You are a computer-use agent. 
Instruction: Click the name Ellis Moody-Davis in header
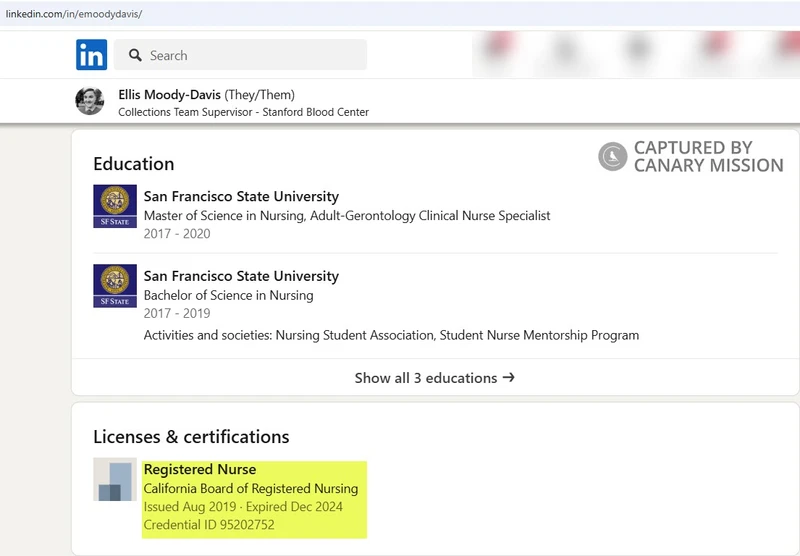tap(169, 95)
